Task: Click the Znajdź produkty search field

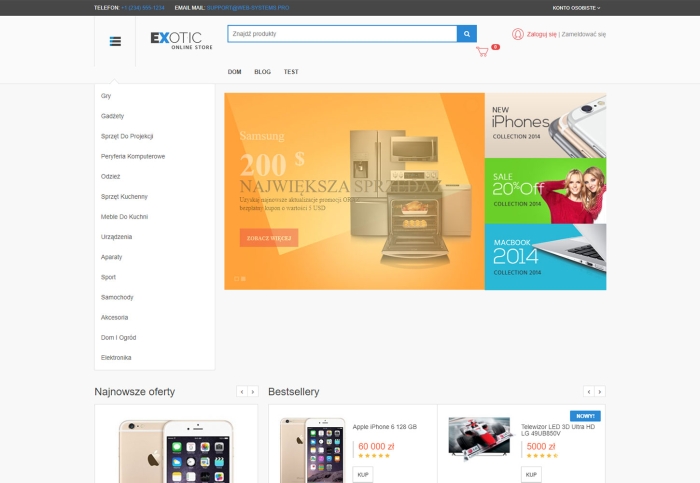Action: [x=341, y=34]
